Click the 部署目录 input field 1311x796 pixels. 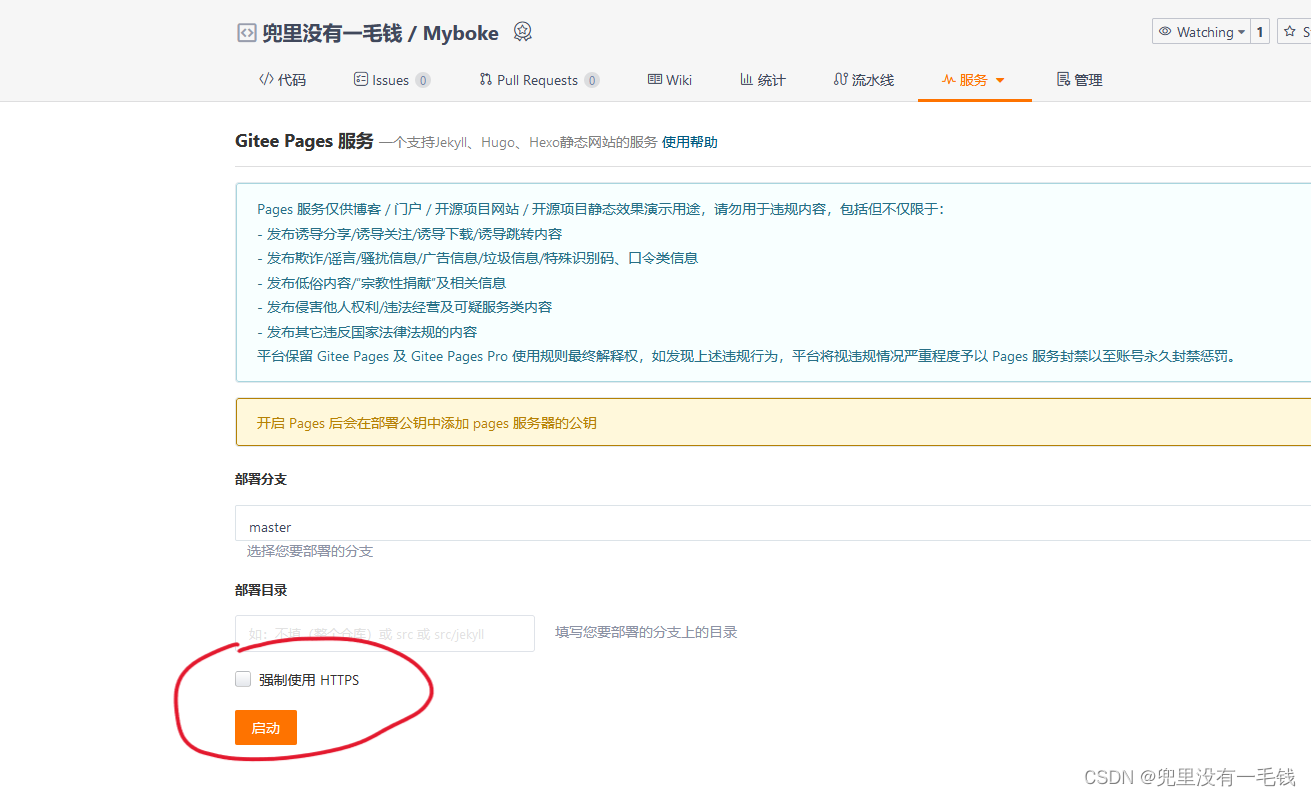(385, 633)
